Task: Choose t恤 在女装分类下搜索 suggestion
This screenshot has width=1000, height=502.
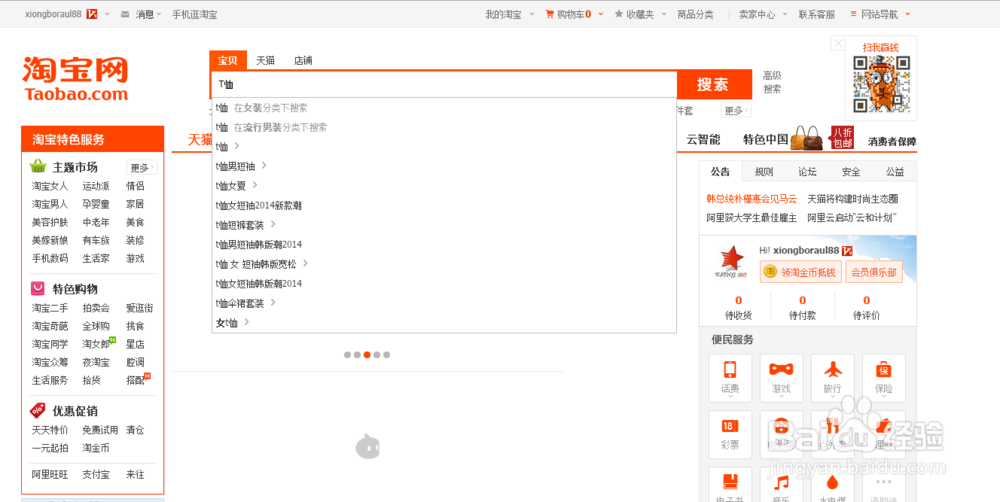Action: click(443, 108)
